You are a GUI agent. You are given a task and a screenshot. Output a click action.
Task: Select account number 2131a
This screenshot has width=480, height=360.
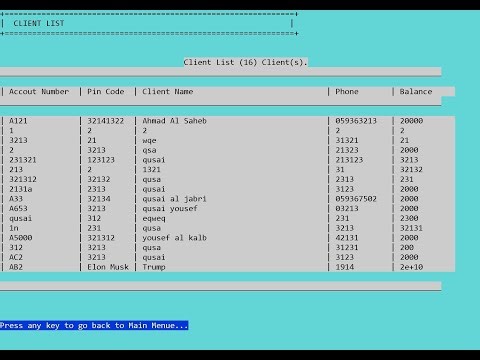pyautogui.click(x=20, y=189)
